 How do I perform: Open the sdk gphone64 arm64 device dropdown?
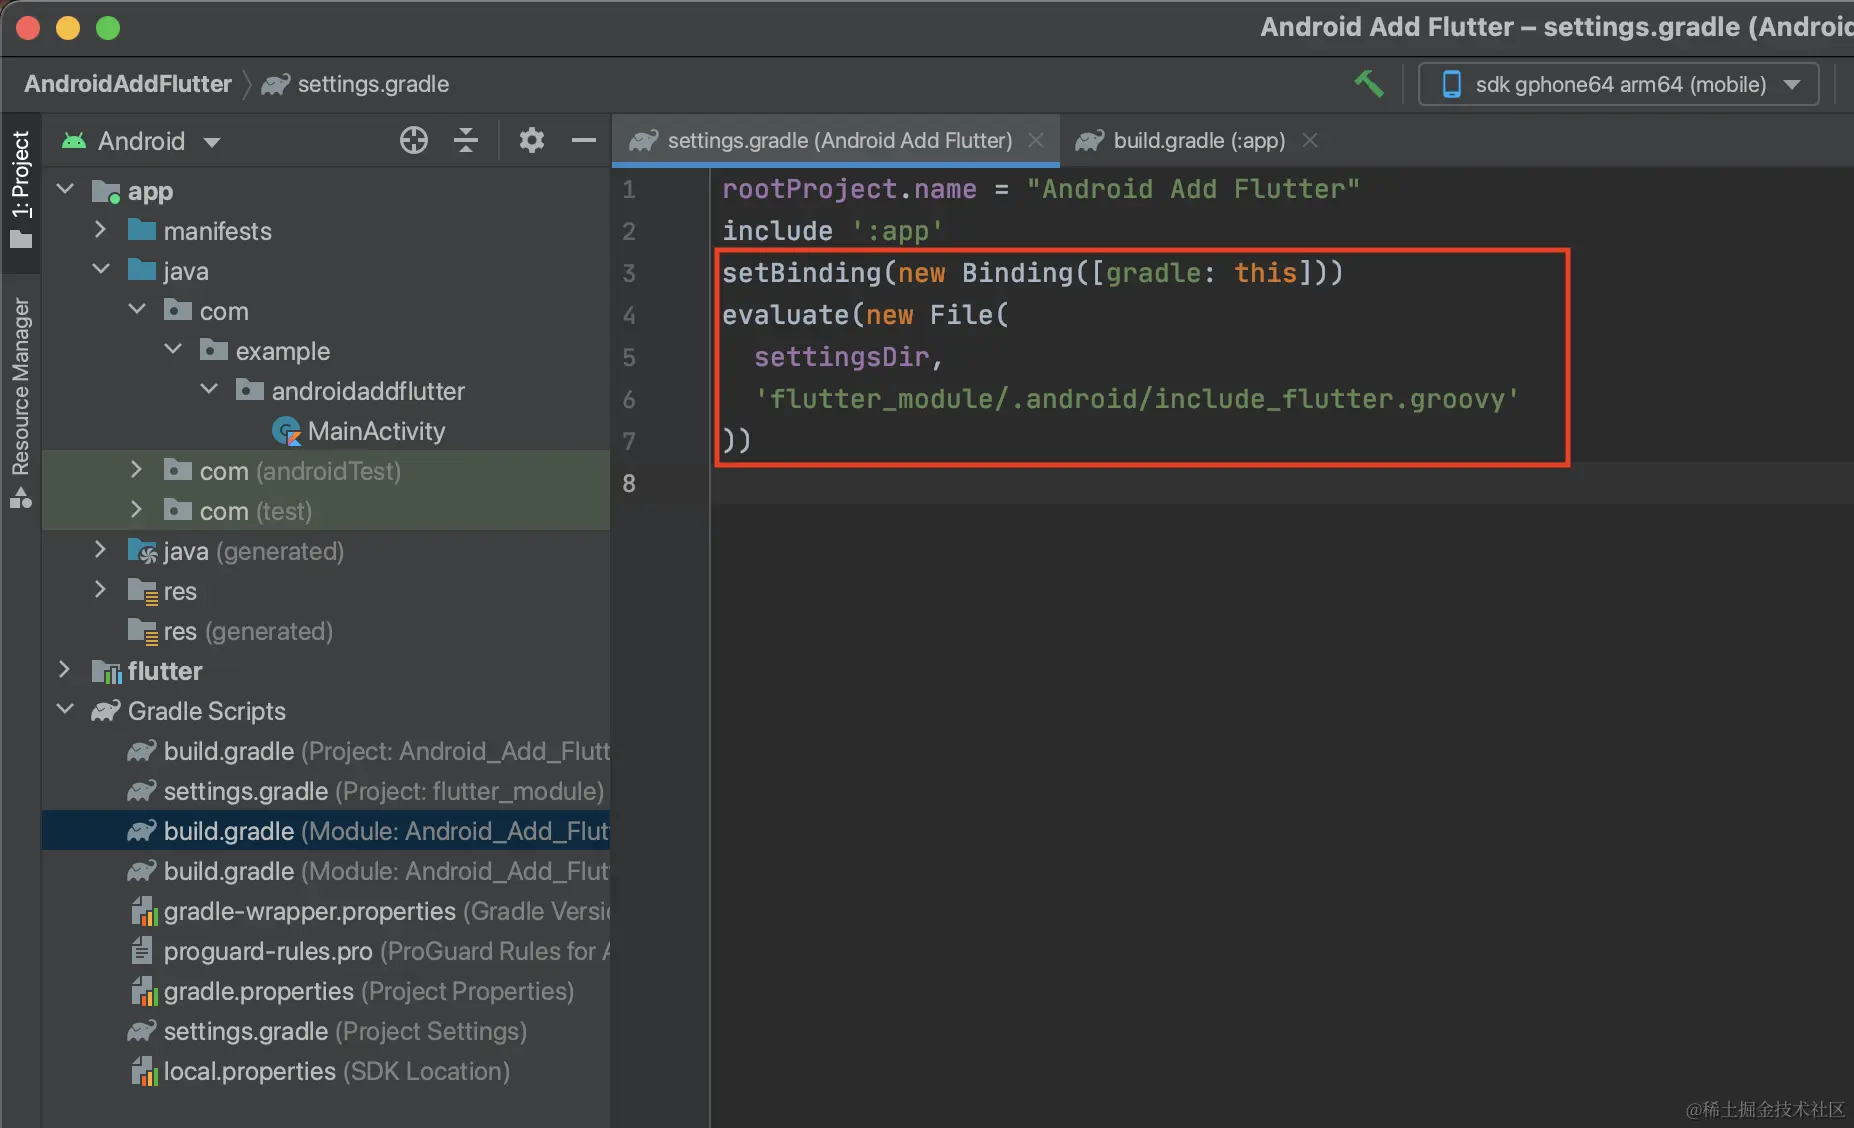click(1618, 85)
